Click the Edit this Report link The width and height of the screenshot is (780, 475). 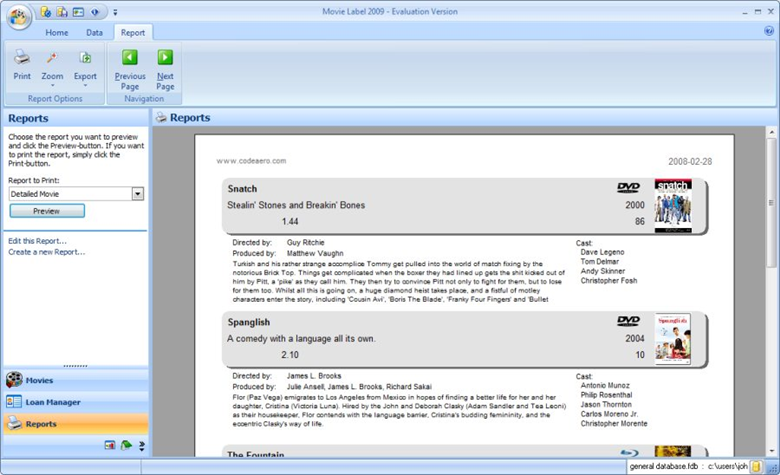click(37, 241)
